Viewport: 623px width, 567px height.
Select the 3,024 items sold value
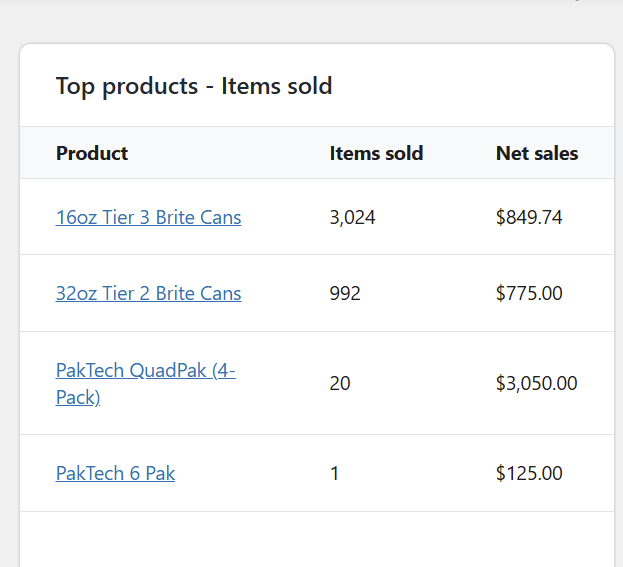point(352,217)
